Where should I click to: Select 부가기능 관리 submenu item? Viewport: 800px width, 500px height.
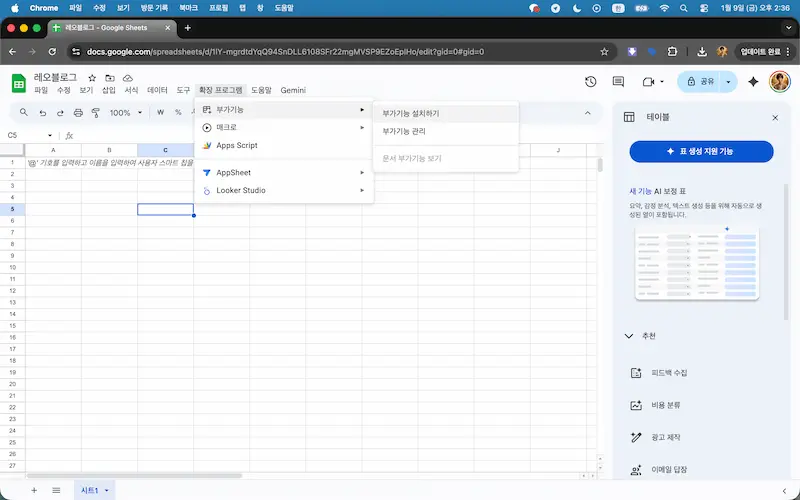tap(445, 131)
